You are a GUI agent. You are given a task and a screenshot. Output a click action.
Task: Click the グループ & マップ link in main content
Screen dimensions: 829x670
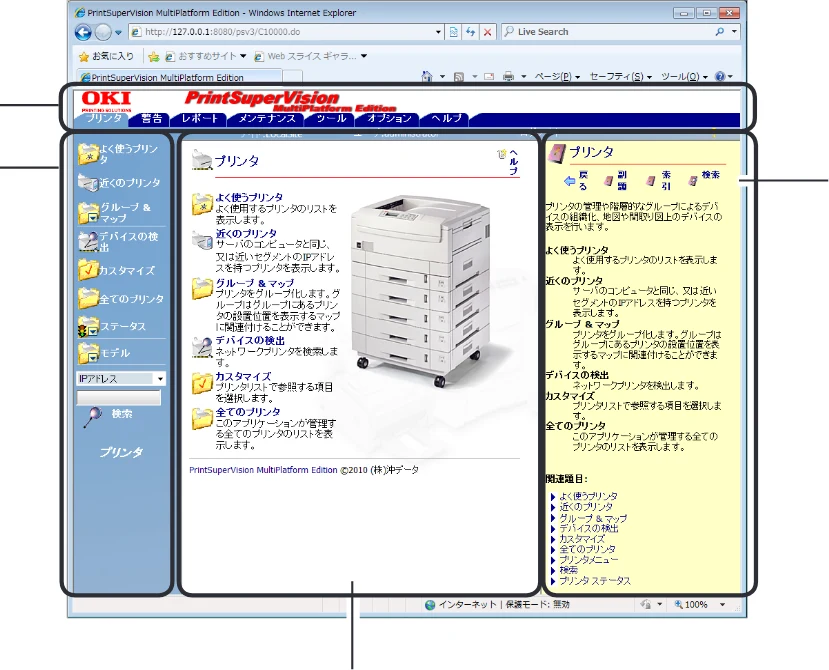point(255,283)
